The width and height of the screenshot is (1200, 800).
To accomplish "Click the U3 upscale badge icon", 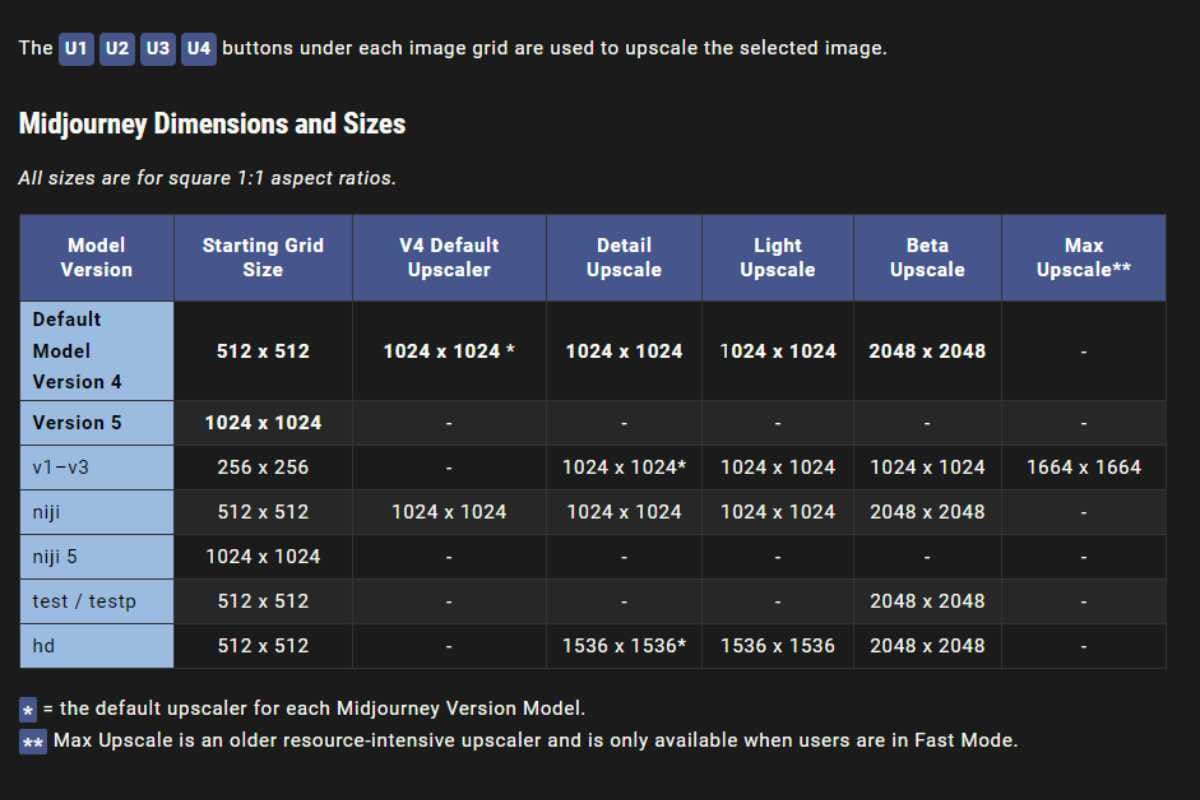I will pyautogui.click(x=157, y=48).
